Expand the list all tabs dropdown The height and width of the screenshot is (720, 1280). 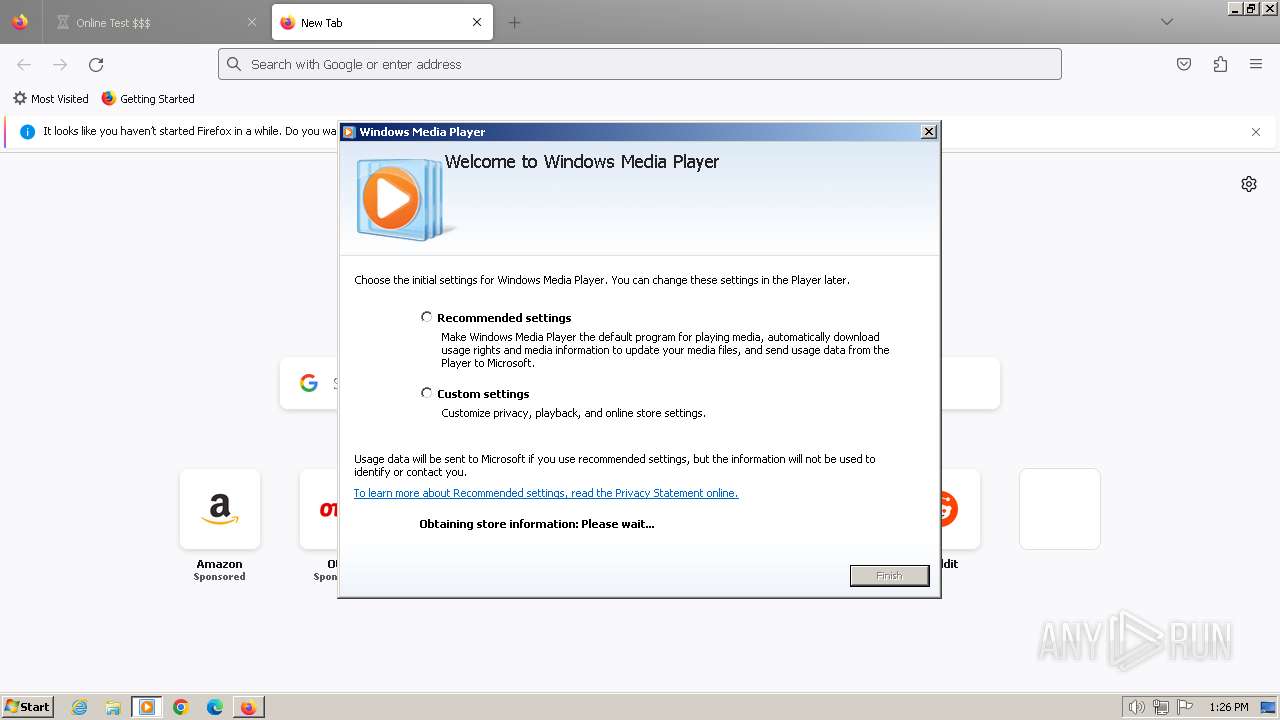(1167, 22)
